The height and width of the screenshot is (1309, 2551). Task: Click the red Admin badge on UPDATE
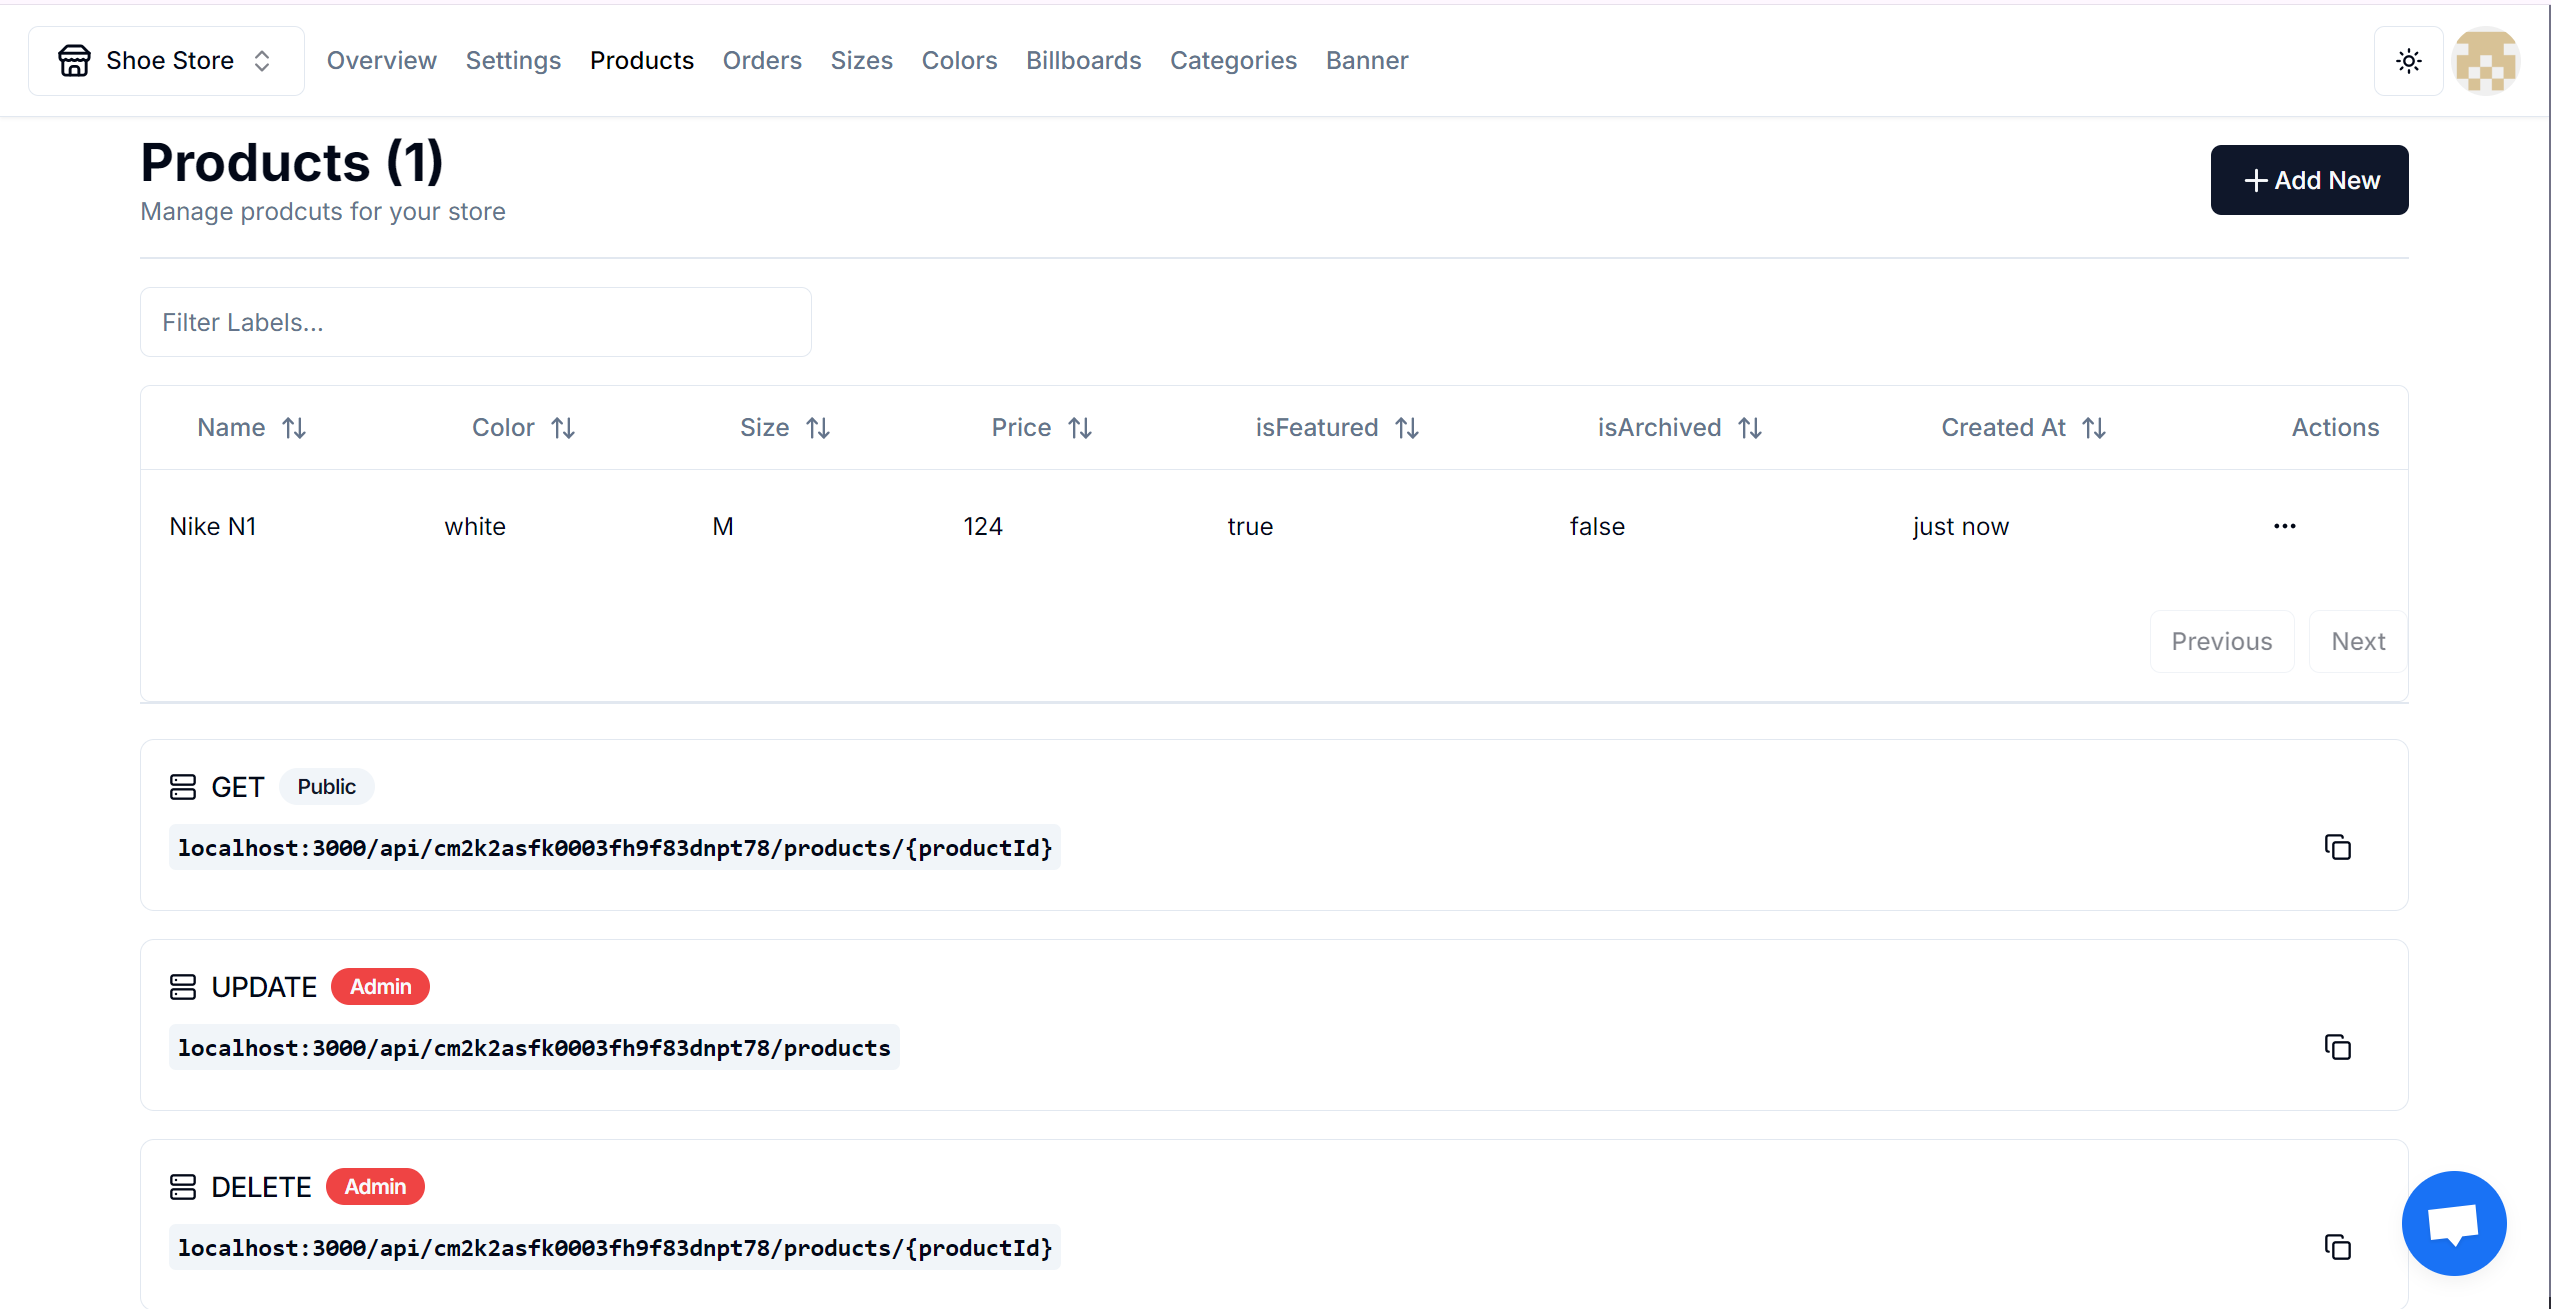click(380, 987)
